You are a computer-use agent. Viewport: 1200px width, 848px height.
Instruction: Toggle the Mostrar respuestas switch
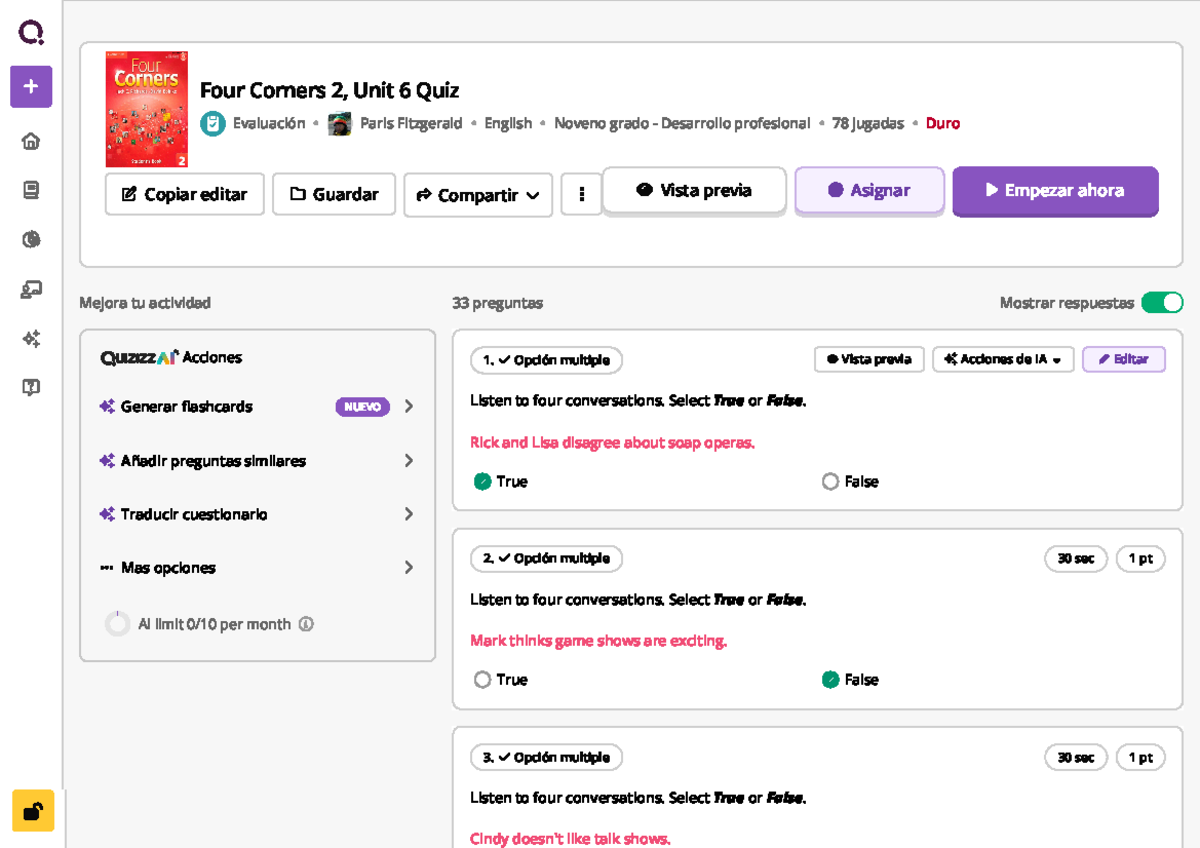point(1162,303)
